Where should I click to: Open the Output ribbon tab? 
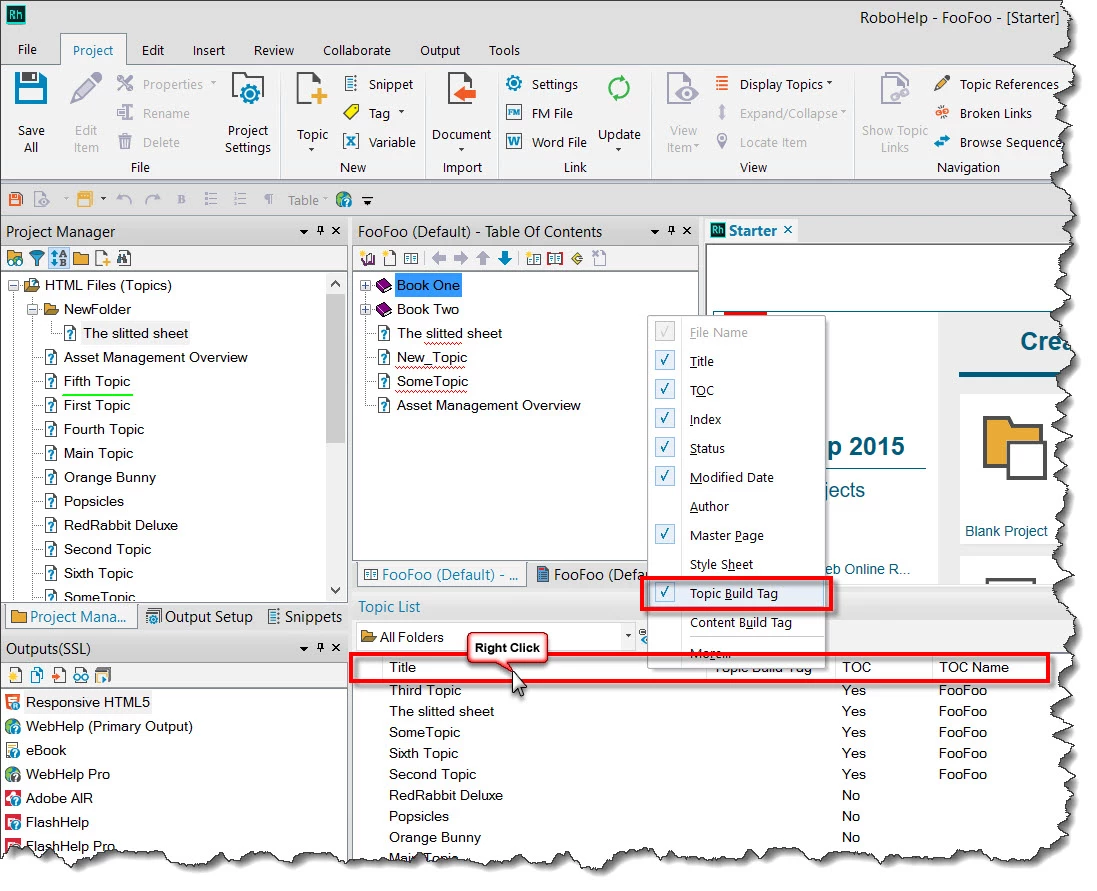point(439,50)
